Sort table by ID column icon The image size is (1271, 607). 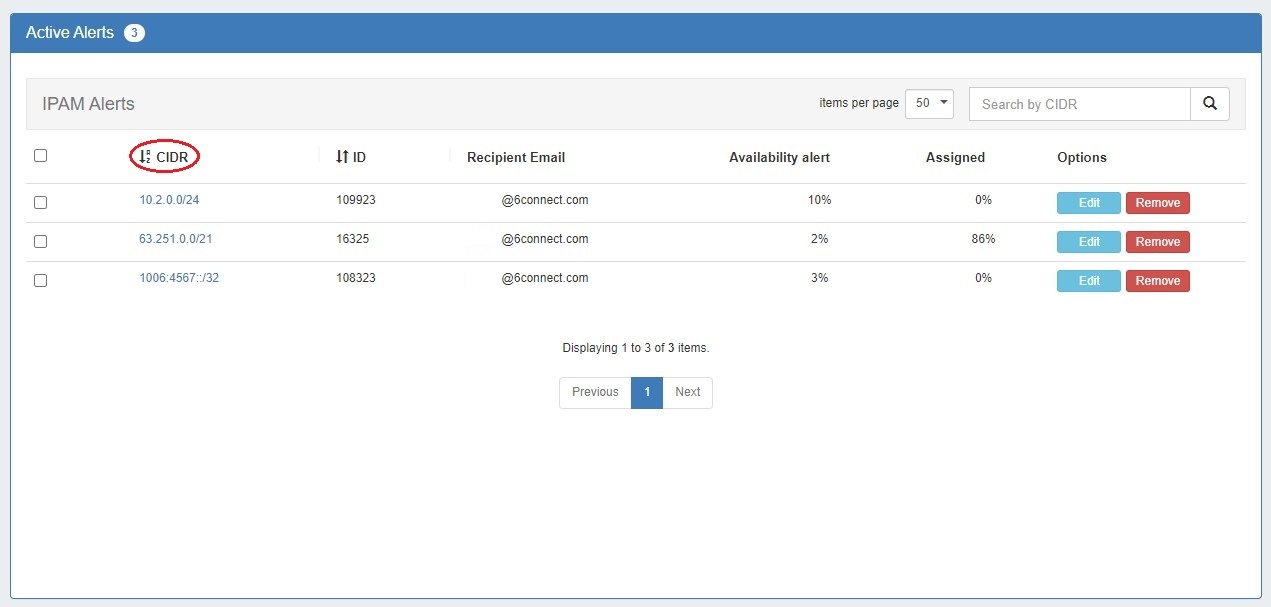tap(342, 157)
